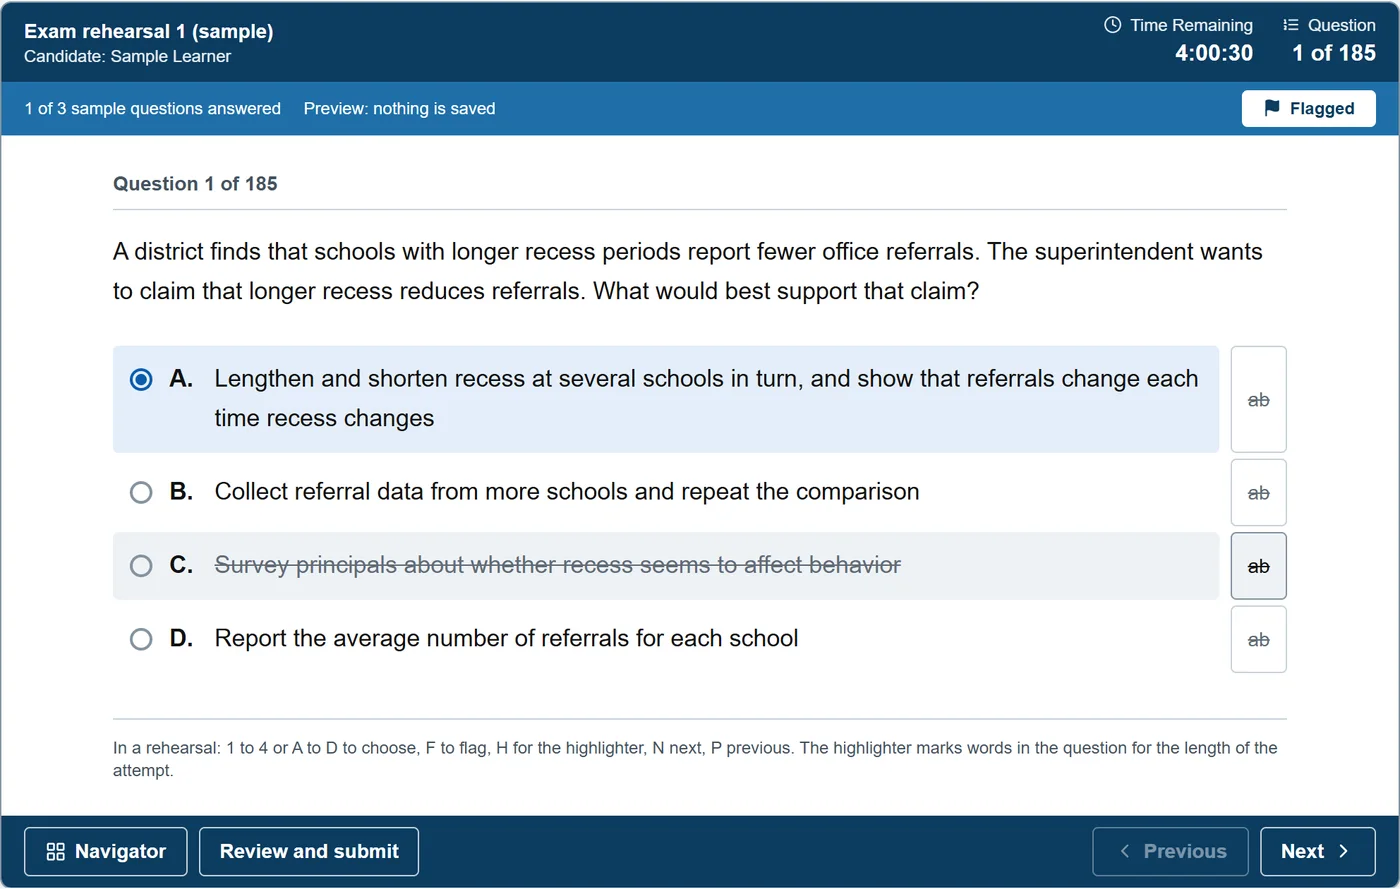Click the 'Question 1 of 185' heading
The height and width of the screenshot is (889, 1400).
click(195, 183)
